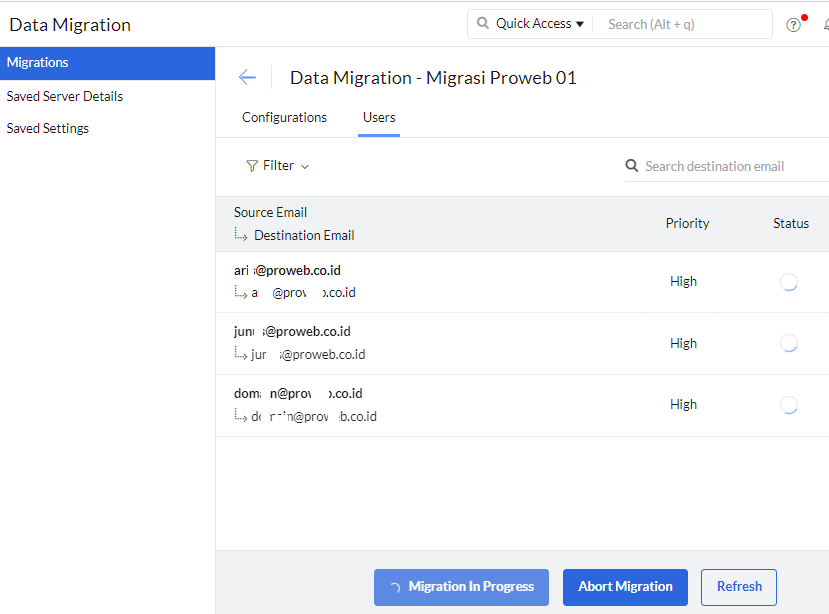
Task: Click the Status column header
Action: [x=791, y=224]
